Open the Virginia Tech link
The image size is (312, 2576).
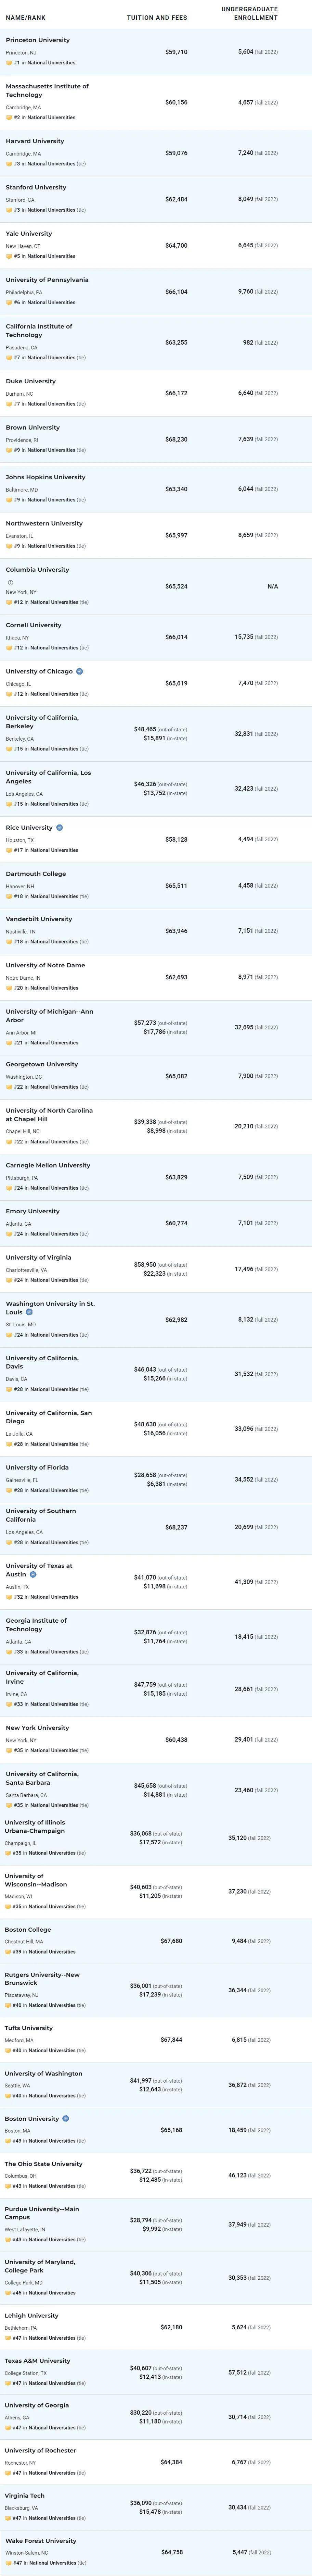click(x=25, y=2495)
